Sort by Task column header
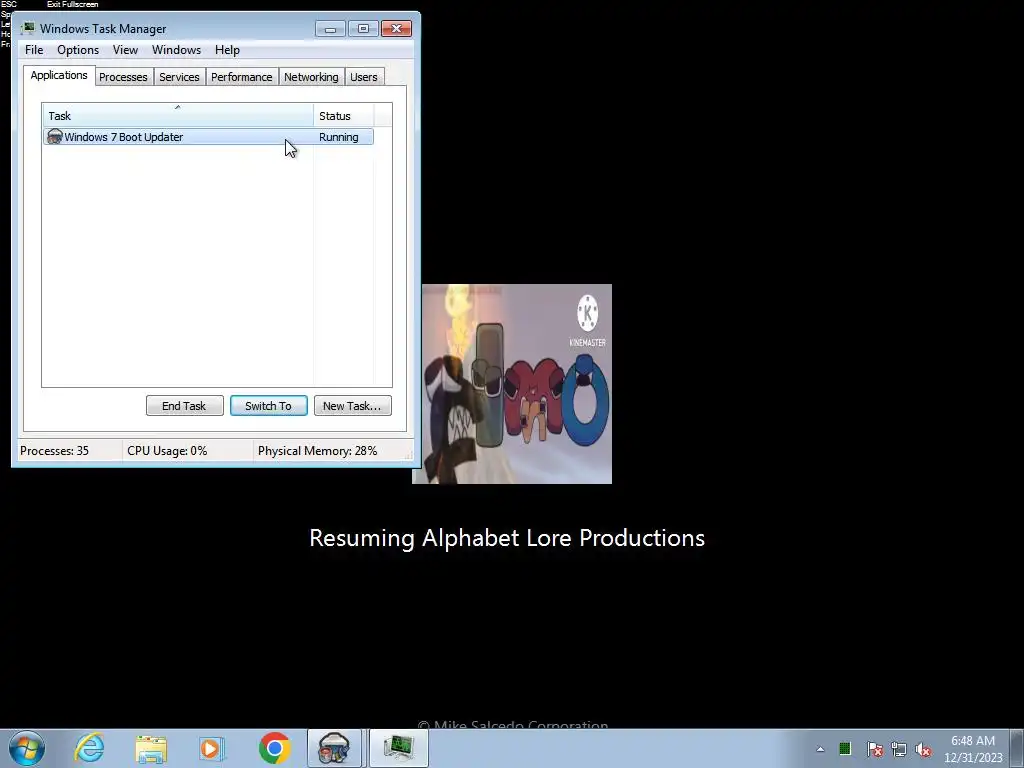This screenshot has width=1024, height=768. pos(178,116)
